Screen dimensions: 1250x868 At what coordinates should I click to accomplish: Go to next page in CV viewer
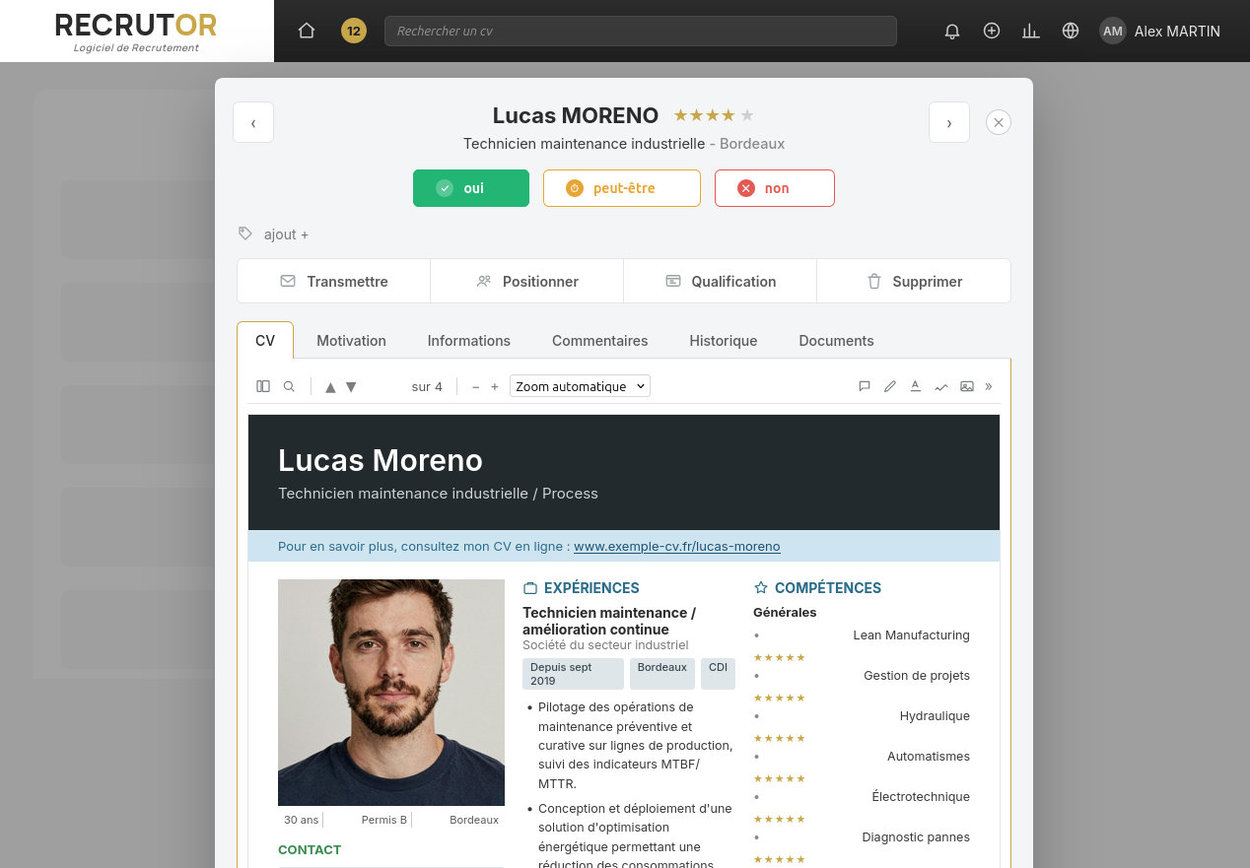click(x=351, y=387)
